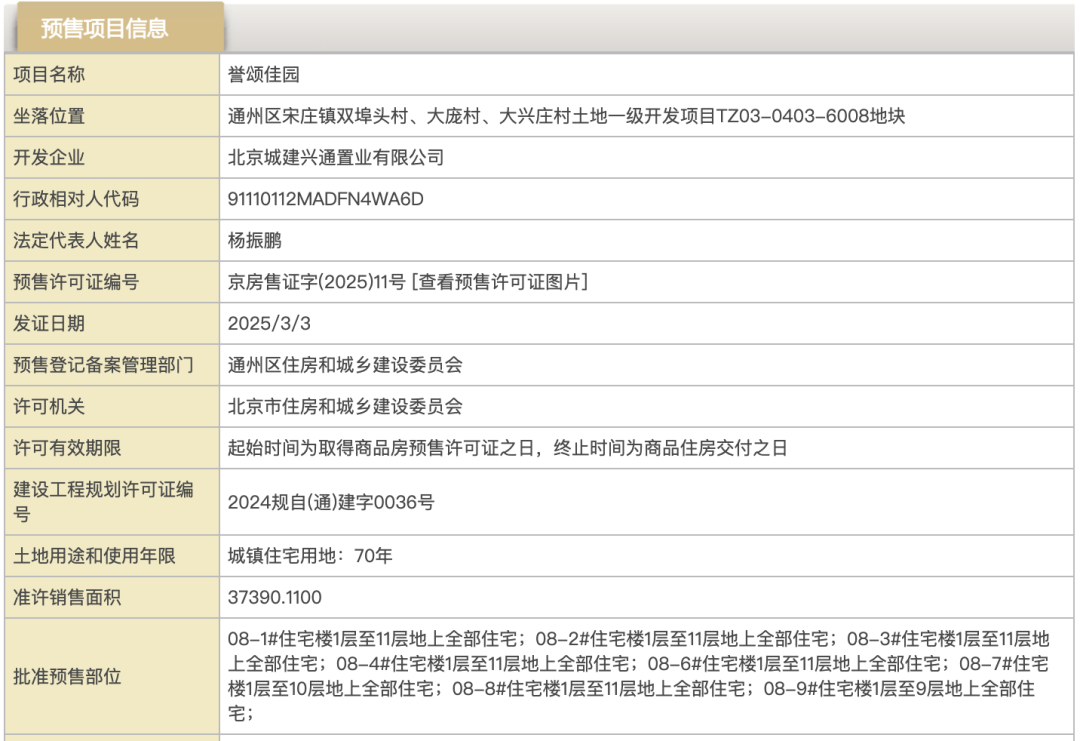Click the 发证日期 label cell
This screenshot has width=1080, height=741.
[x=112, y=323]
